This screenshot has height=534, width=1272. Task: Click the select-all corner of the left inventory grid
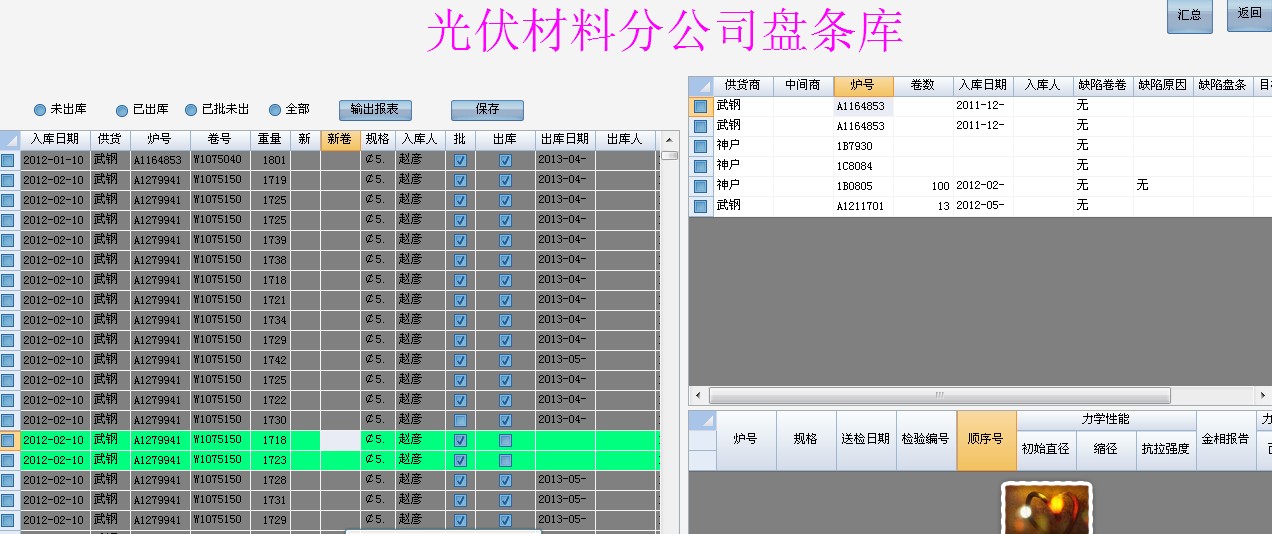point(9,139)
